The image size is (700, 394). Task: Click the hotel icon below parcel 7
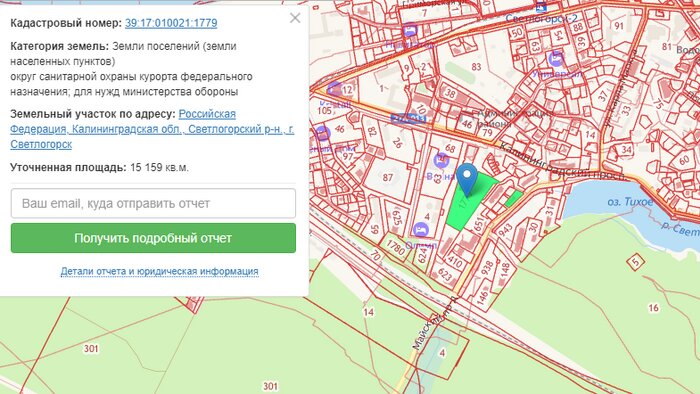[409, 30]
